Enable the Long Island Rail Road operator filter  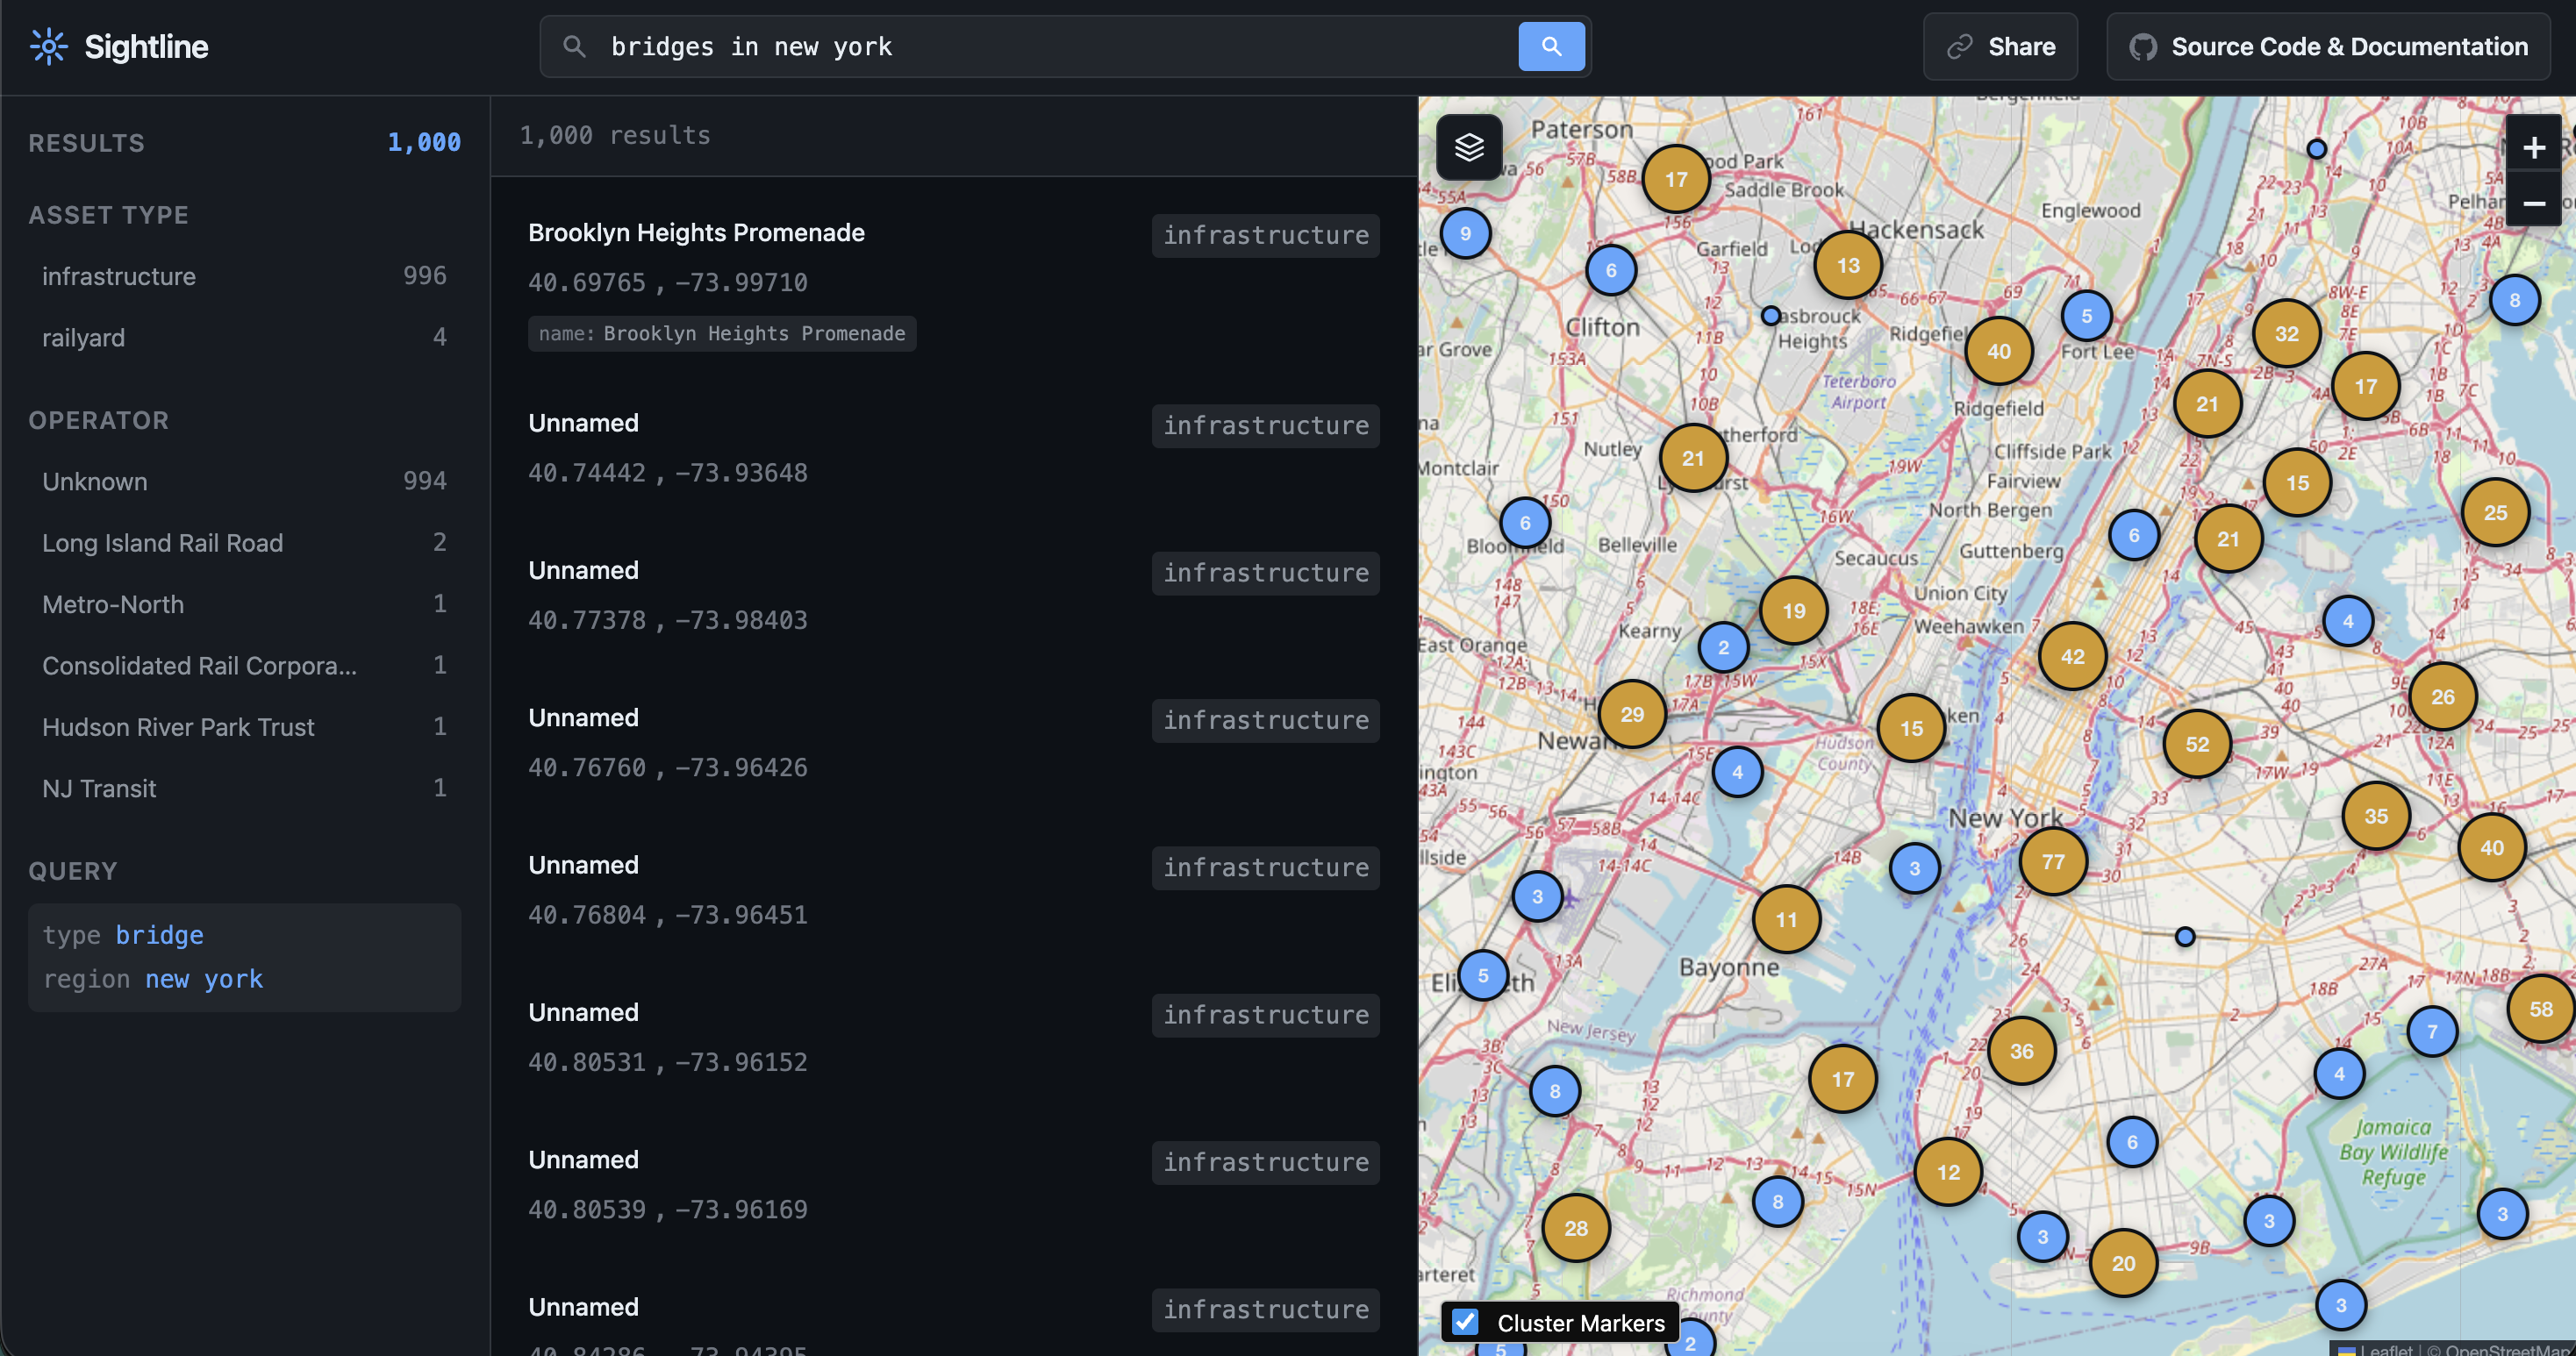click(162, 542)
